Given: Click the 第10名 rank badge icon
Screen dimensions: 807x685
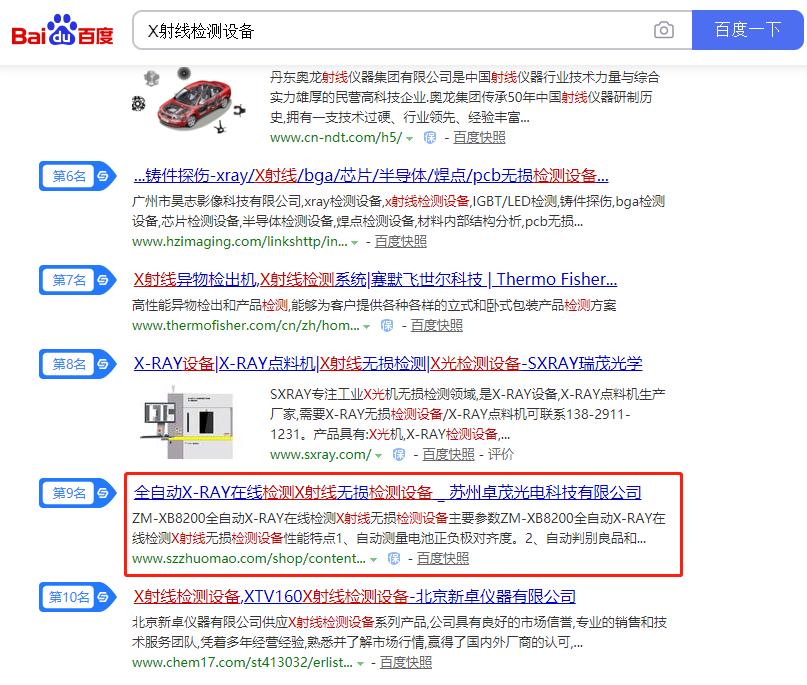Looking at the screenshot, I should point(78,597).
